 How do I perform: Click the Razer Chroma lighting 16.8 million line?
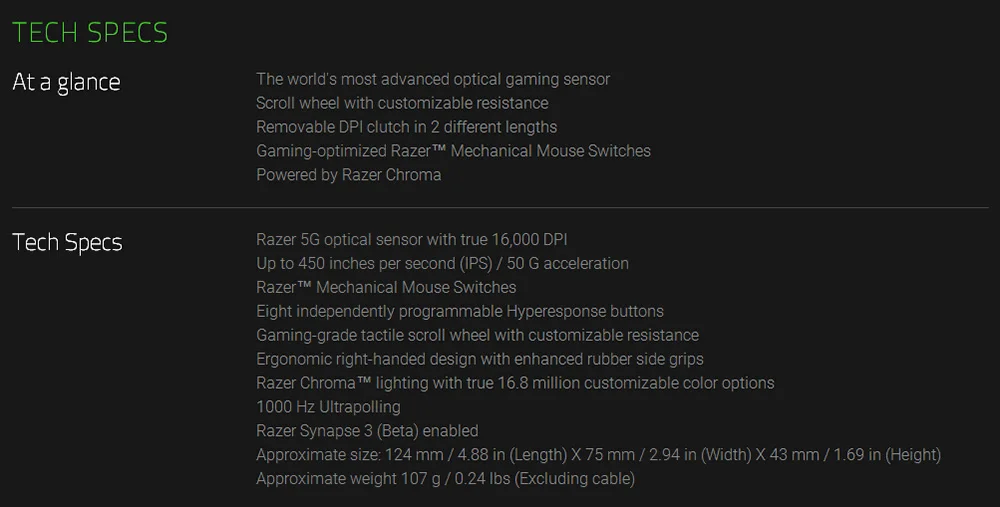tap(515, 383)
